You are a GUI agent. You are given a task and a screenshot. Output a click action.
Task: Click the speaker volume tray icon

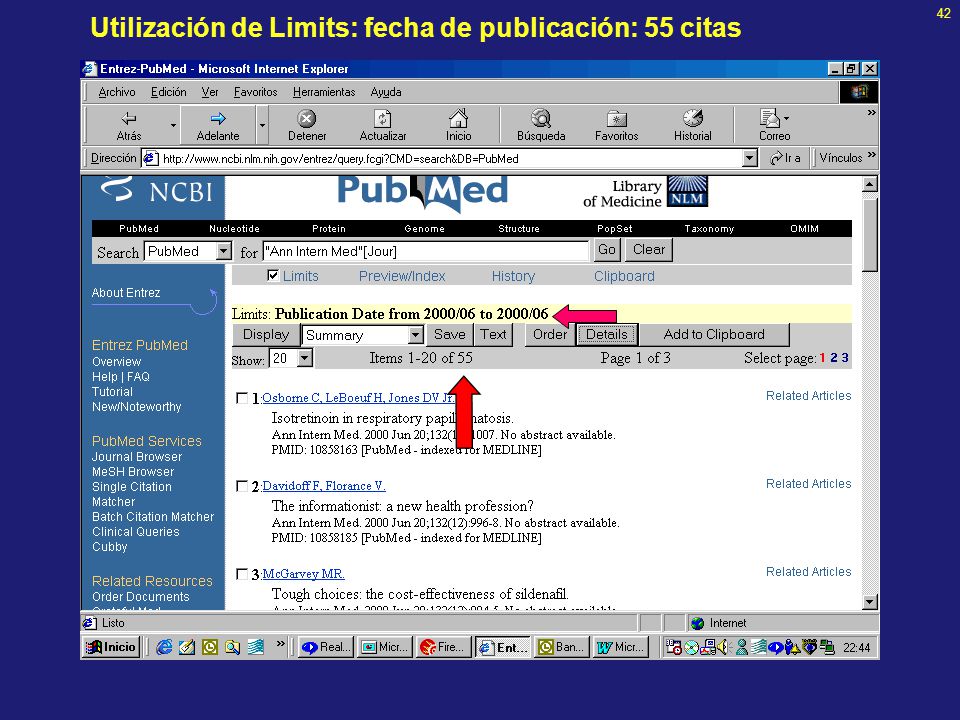(724, 647)
